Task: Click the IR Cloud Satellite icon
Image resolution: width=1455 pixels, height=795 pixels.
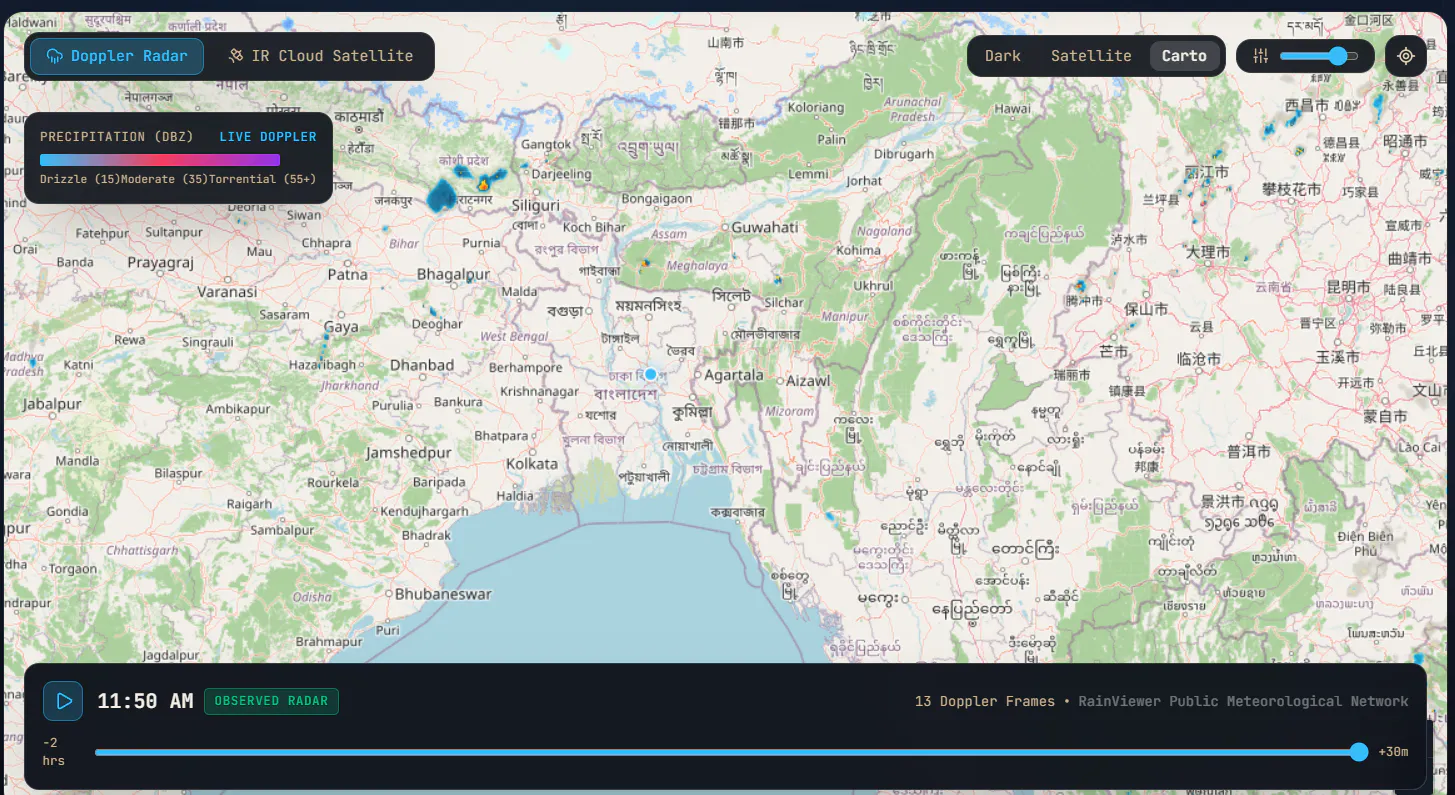Action: [x=236, y=56]
